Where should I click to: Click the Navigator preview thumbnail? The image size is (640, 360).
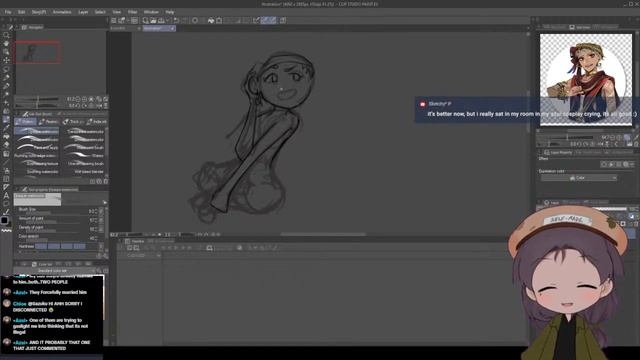point(37,52)
